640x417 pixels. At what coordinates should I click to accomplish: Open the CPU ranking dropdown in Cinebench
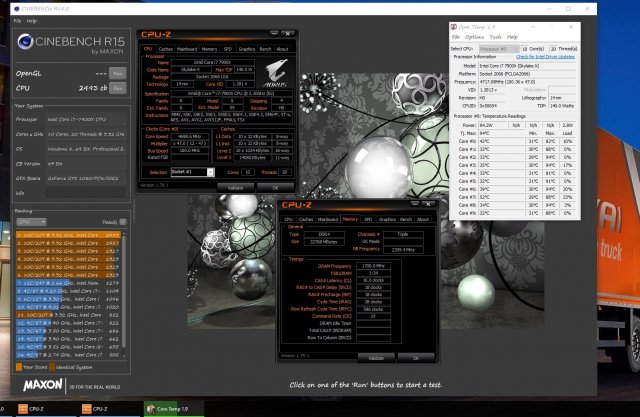(31, 222)
